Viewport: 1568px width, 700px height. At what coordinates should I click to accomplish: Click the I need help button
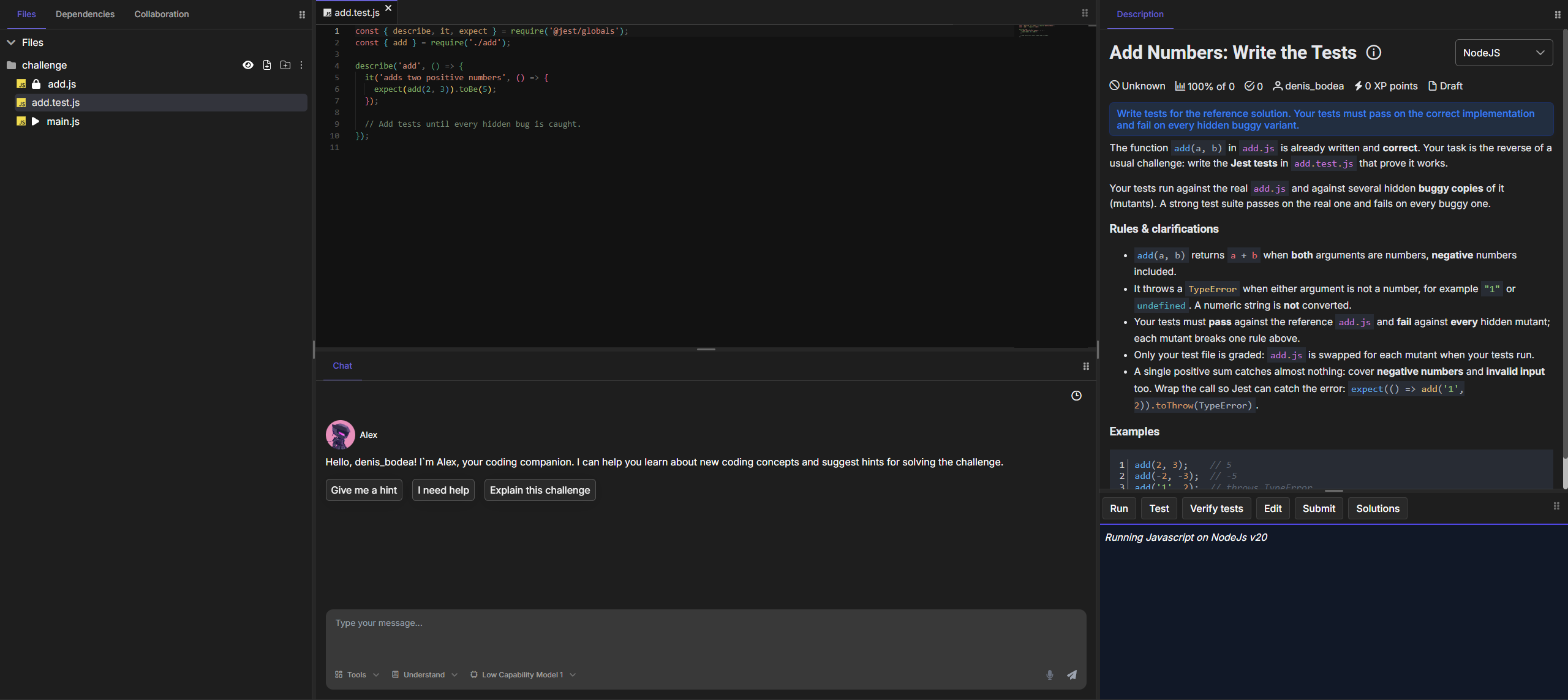[443, 490]
